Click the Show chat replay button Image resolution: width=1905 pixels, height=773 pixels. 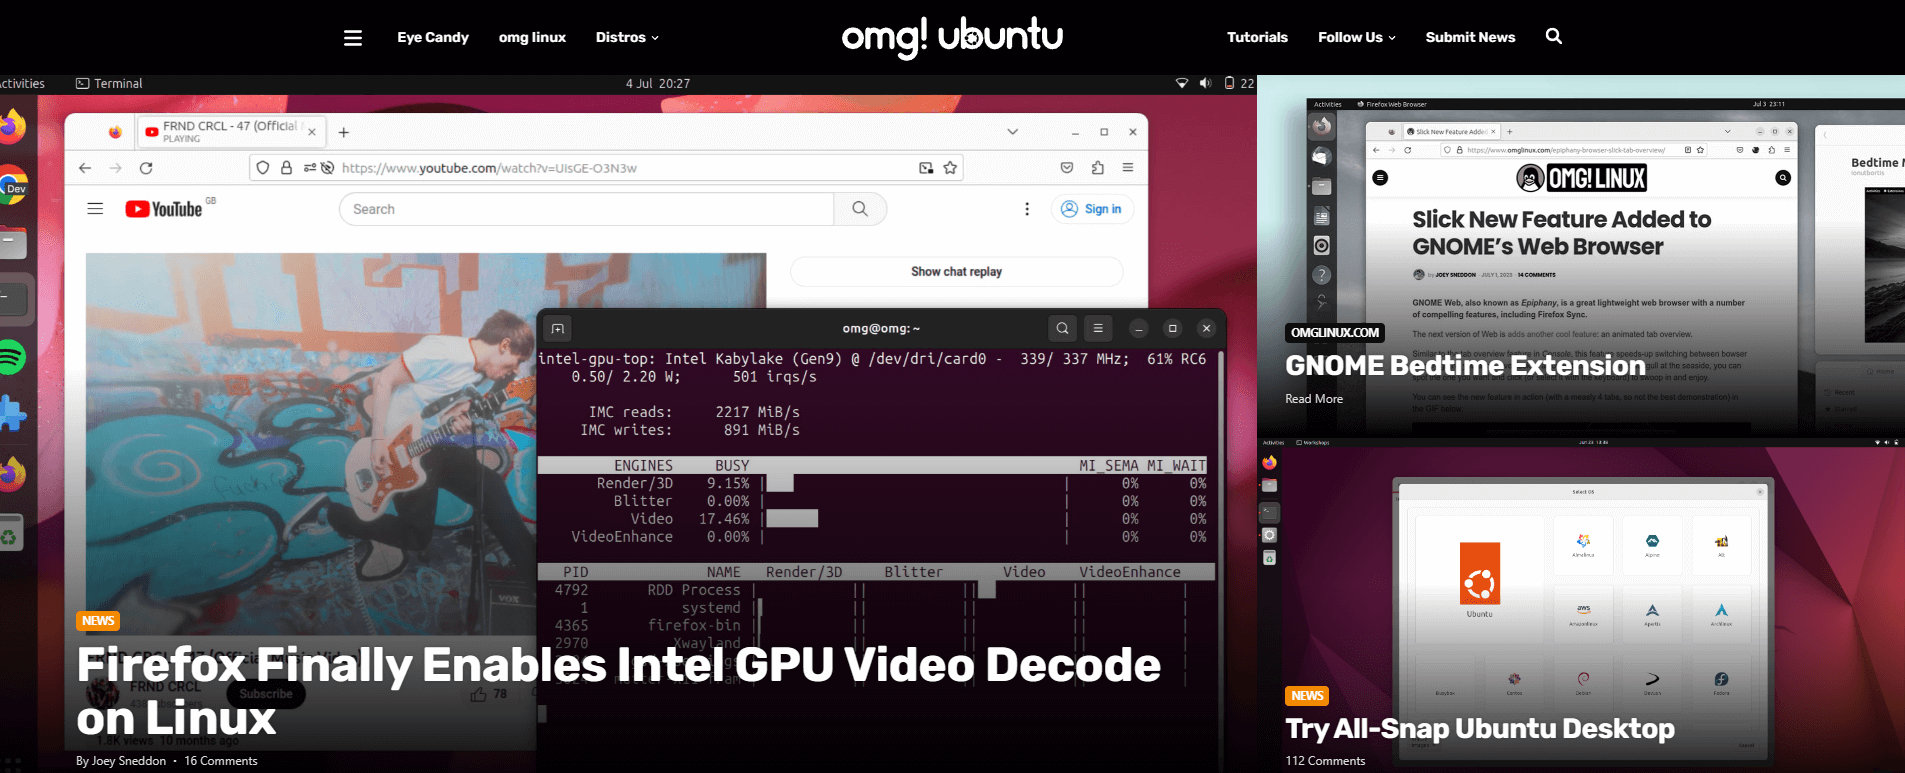[x=957, y=272]
